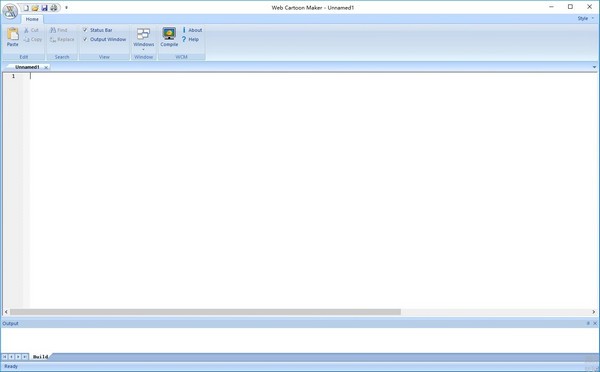Print using the printer icon
Image resolution: width=600 pixels, height=372 pixels.
[54, 8]
